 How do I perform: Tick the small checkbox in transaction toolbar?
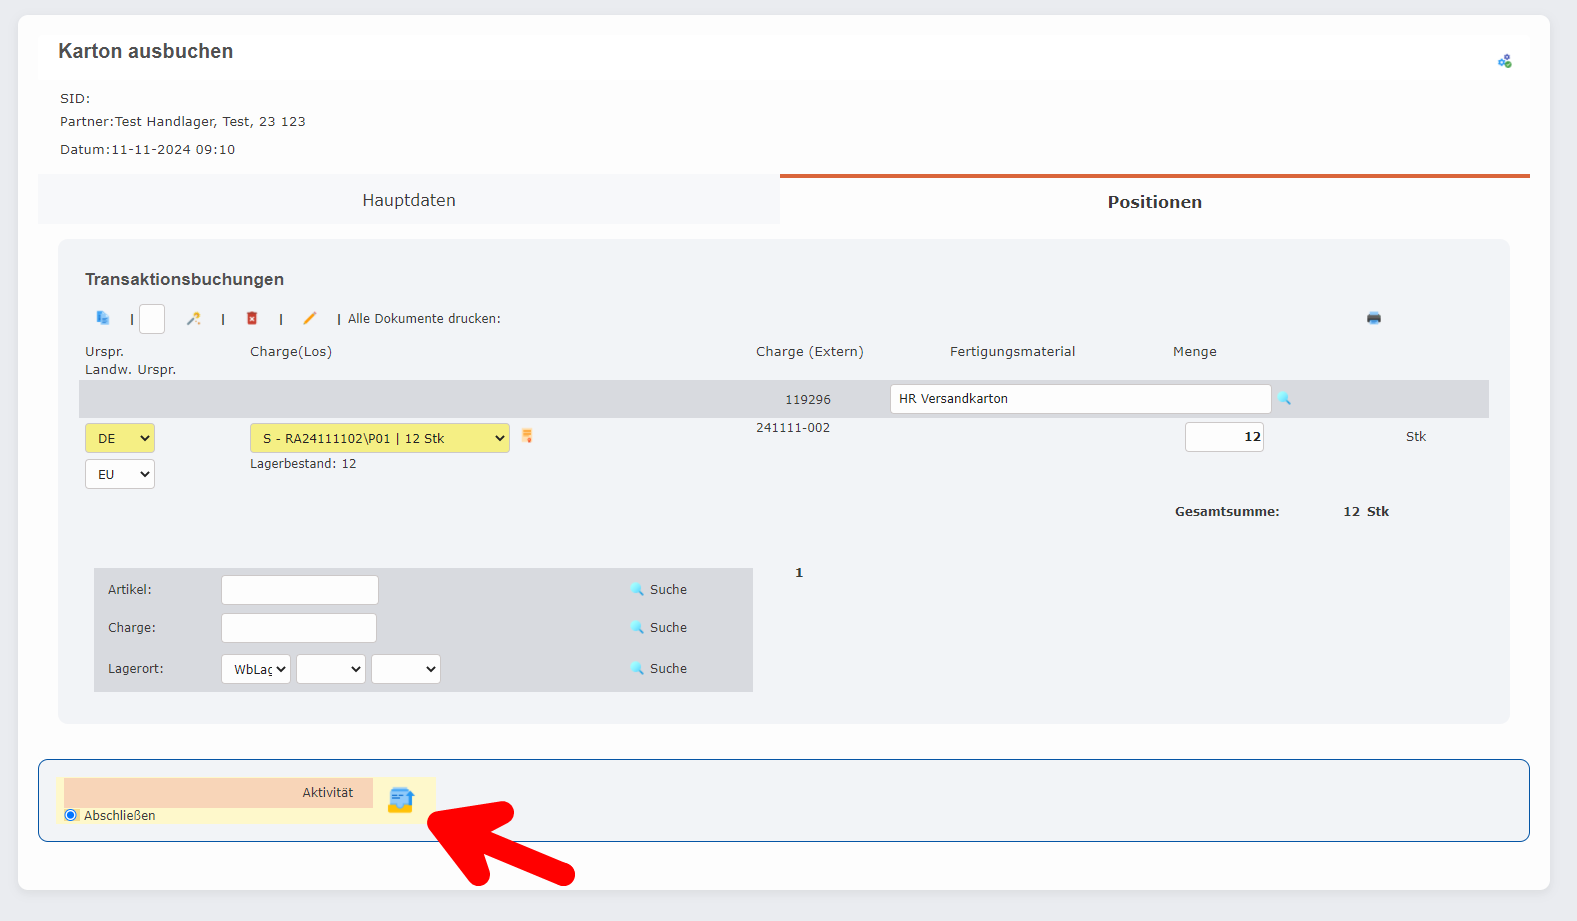(152, 319)
